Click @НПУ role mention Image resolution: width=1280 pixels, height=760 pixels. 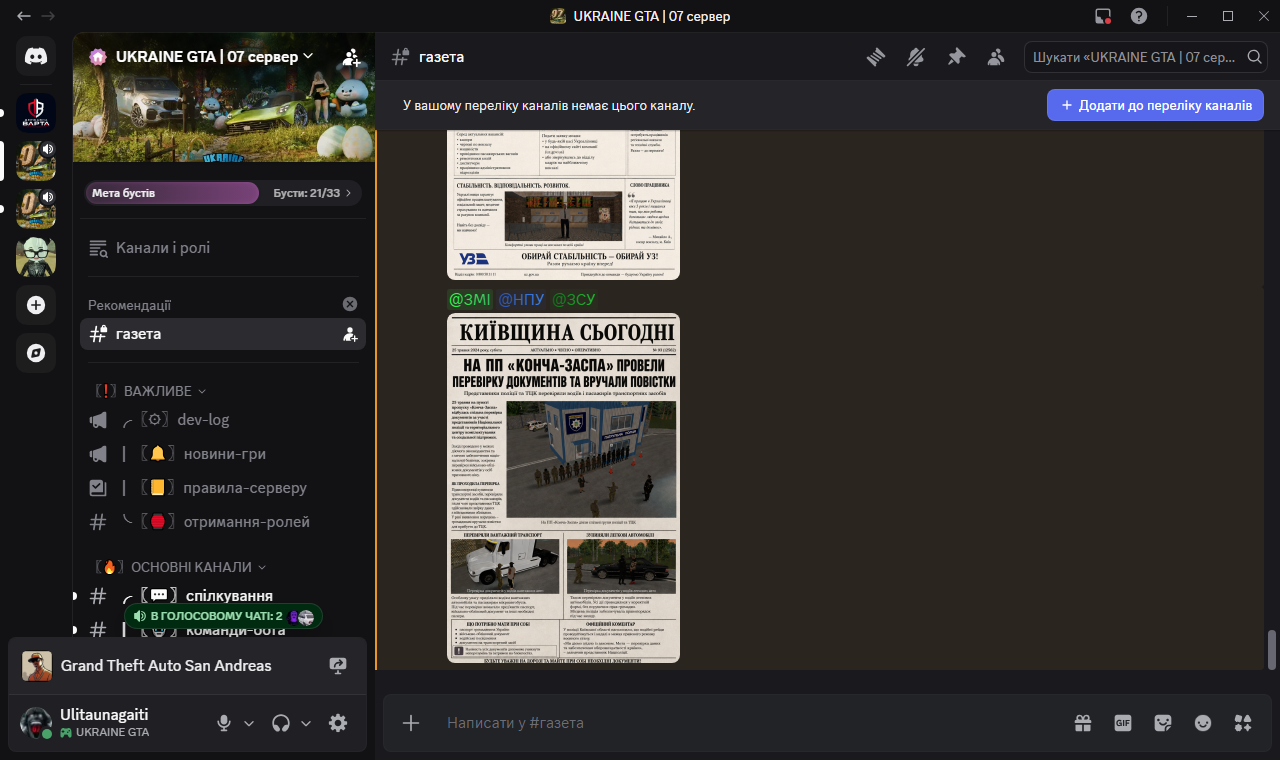[x=521, y=300]
